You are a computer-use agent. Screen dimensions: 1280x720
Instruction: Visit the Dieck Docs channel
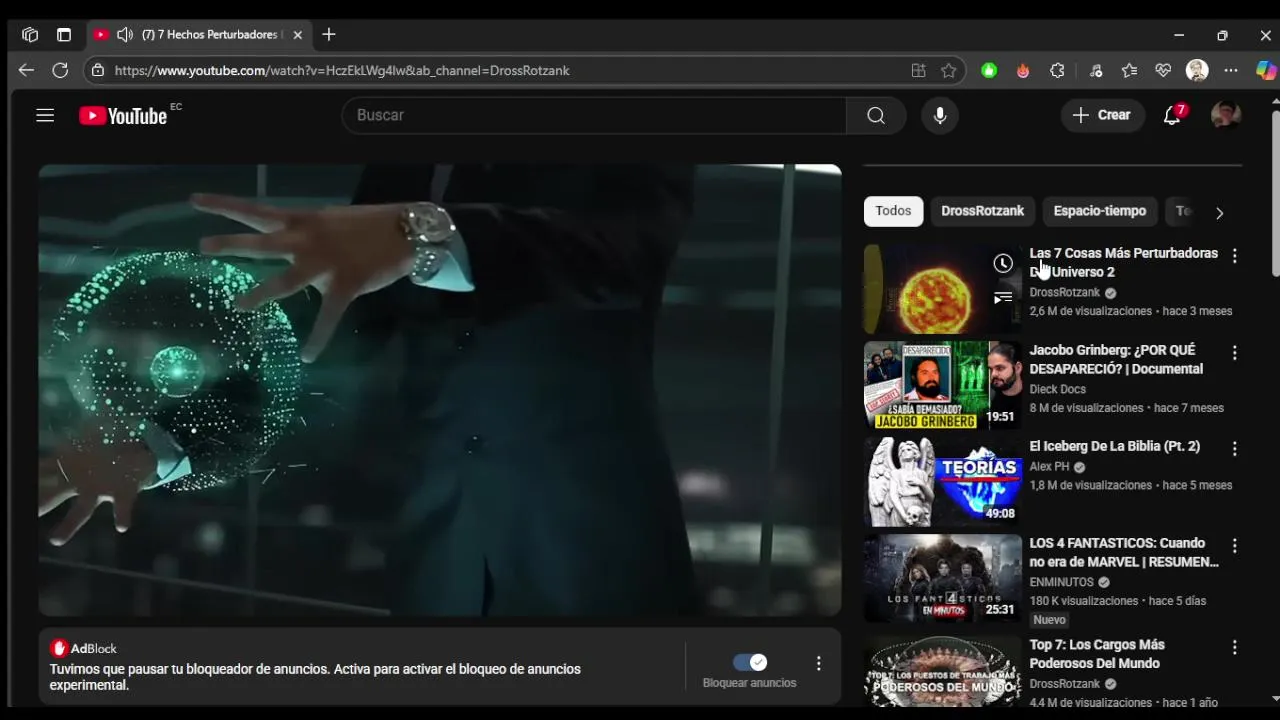tap(1057, 389)
